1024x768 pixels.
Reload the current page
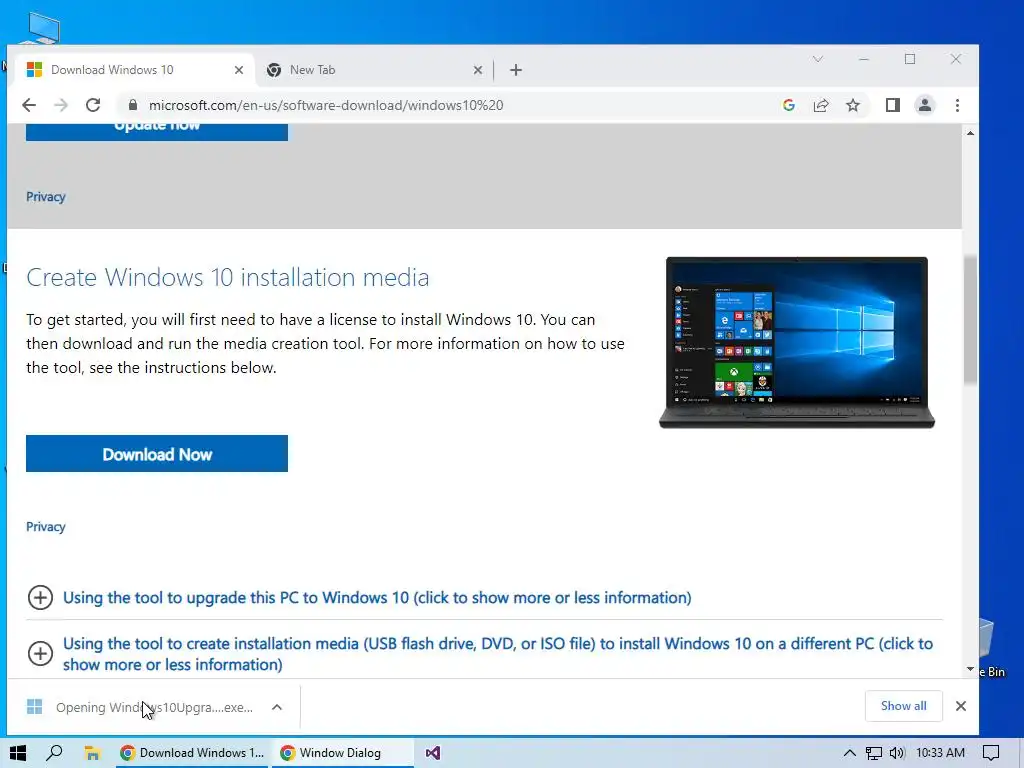click(93, 105)
